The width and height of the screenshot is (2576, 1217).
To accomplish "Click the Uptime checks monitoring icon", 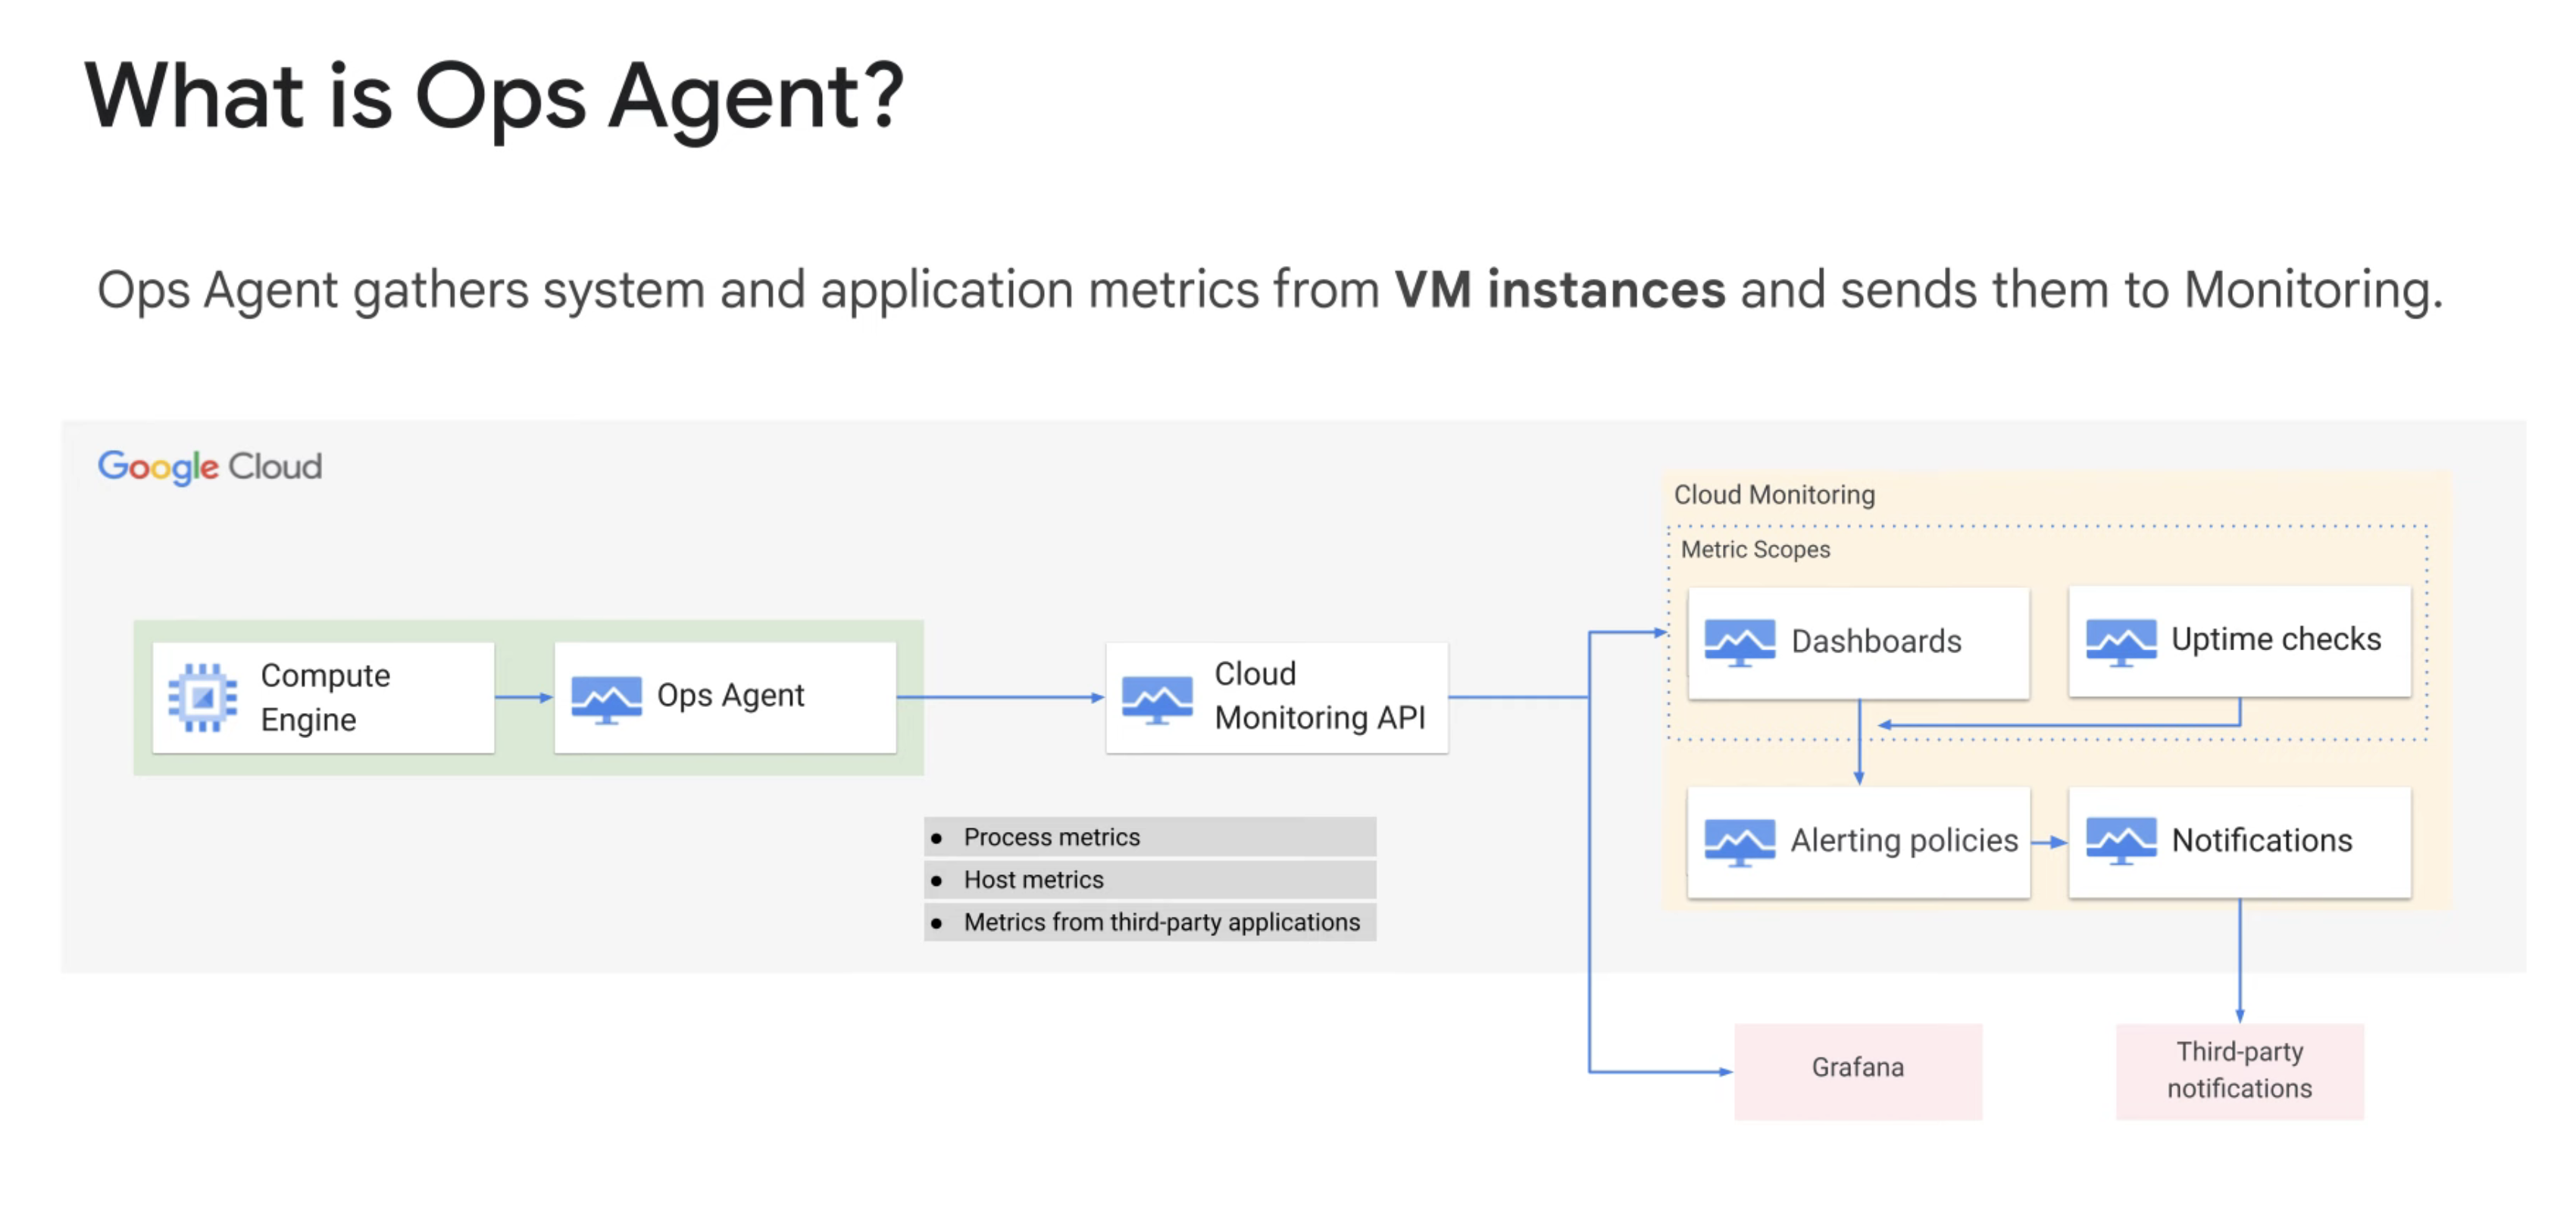I will (2121, 642).
